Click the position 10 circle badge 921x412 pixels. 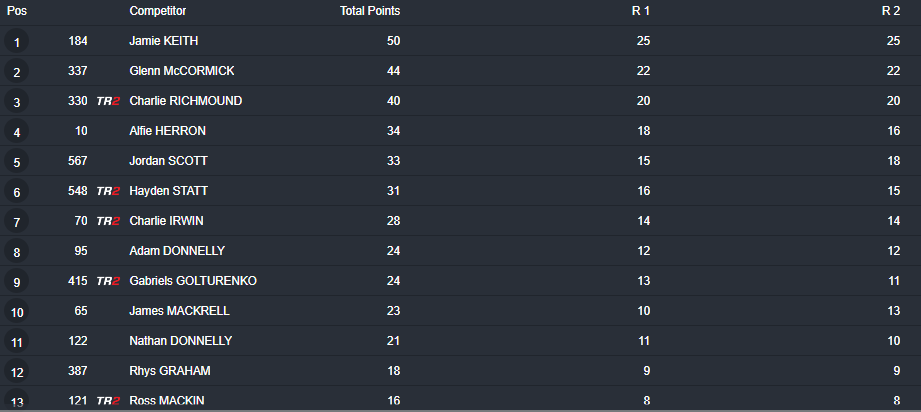(16, 311)
